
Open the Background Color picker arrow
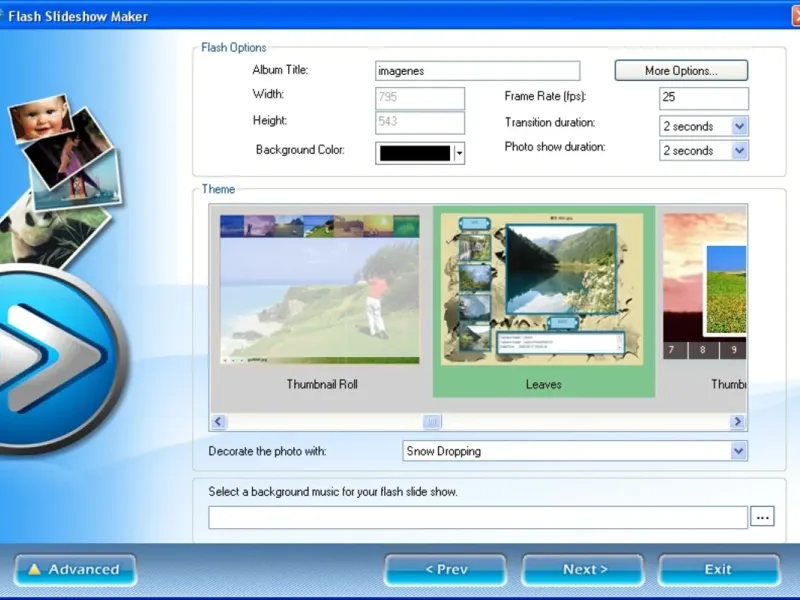tap(459, 153)
